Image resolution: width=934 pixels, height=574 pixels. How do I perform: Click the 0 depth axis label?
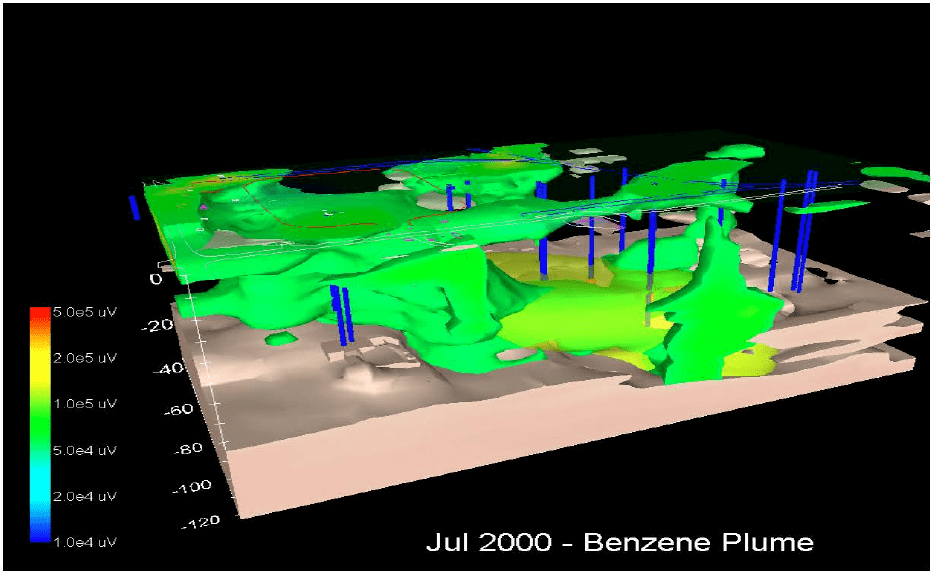(x=155, y=279)
